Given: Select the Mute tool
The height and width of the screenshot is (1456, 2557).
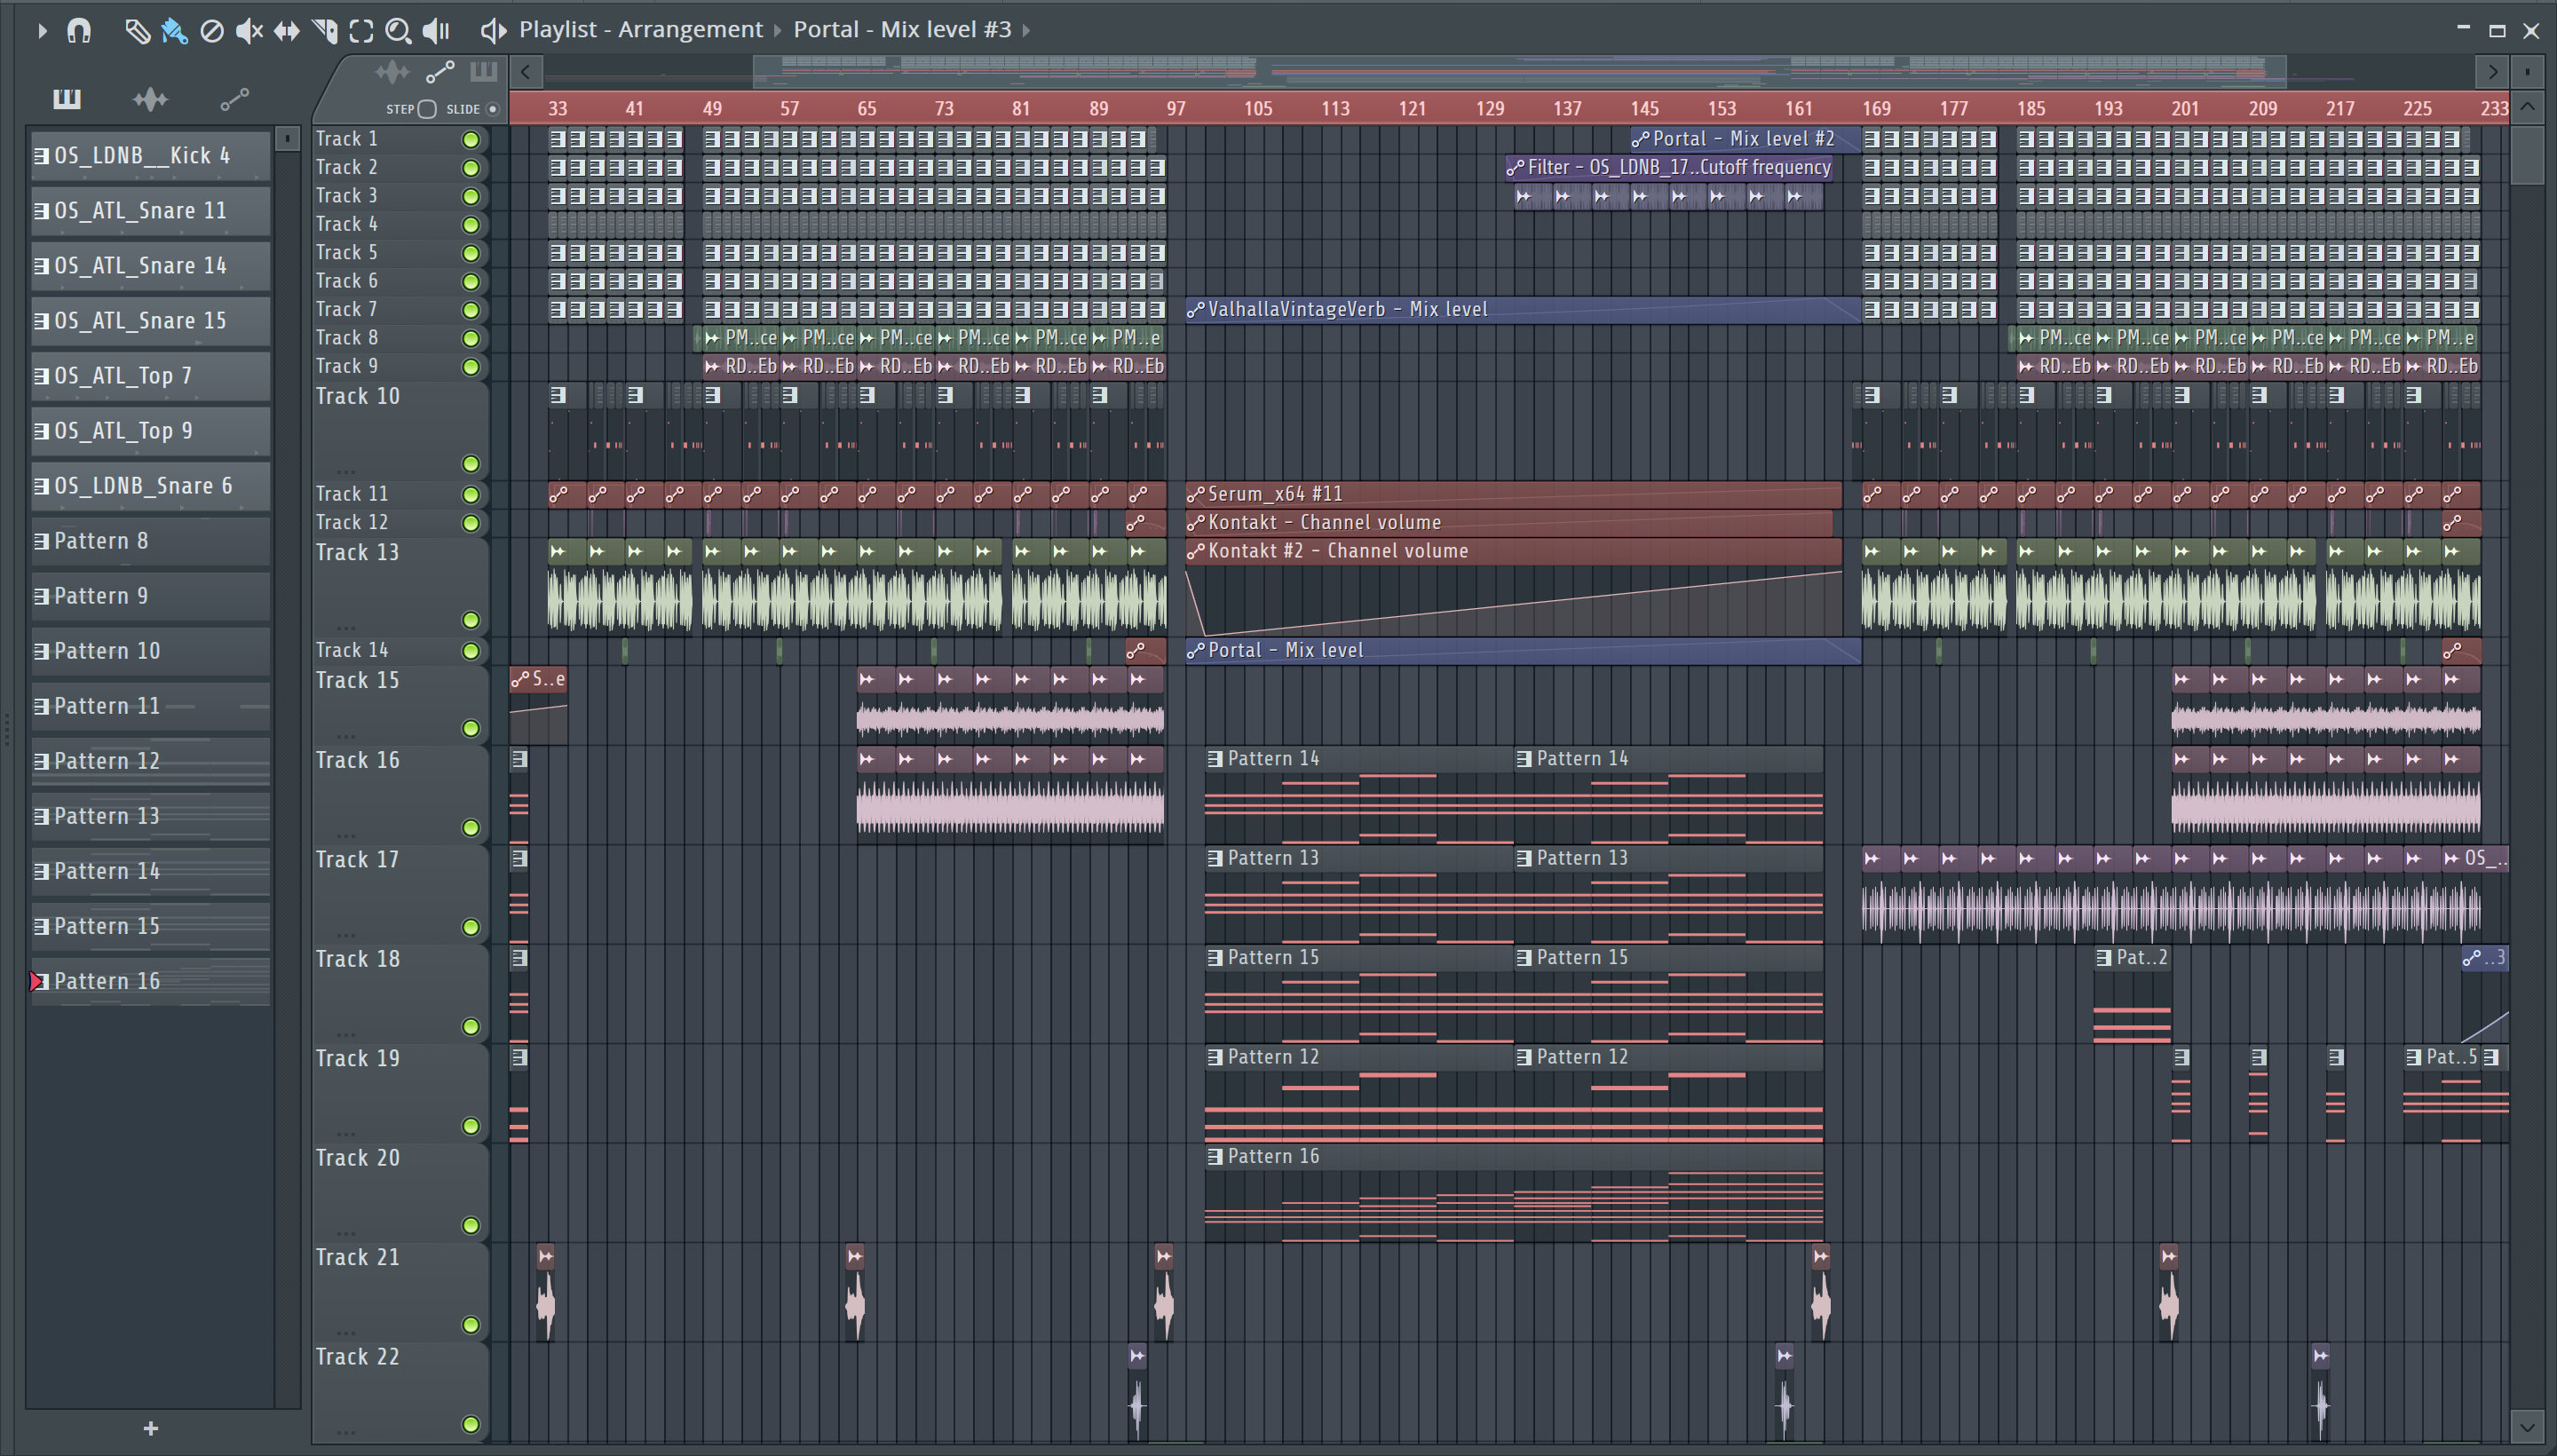Looking at the screenshot, I should [249, 31].
